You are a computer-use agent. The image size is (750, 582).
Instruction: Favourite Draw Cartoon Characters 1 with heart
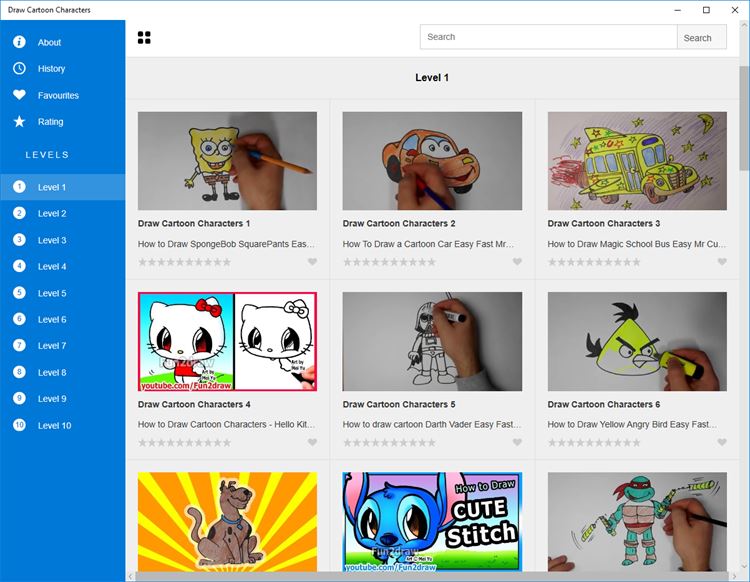(312, 262)
